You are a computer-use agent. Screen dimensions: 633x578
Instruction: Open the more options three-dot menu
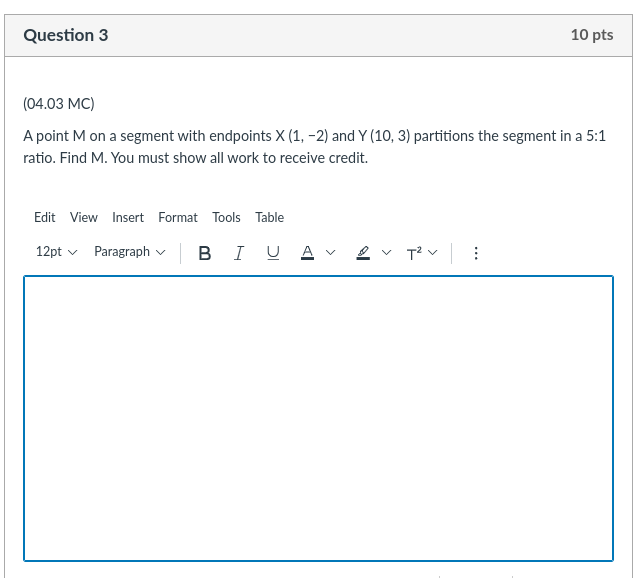pyautogui.click(x=476, y=253)
